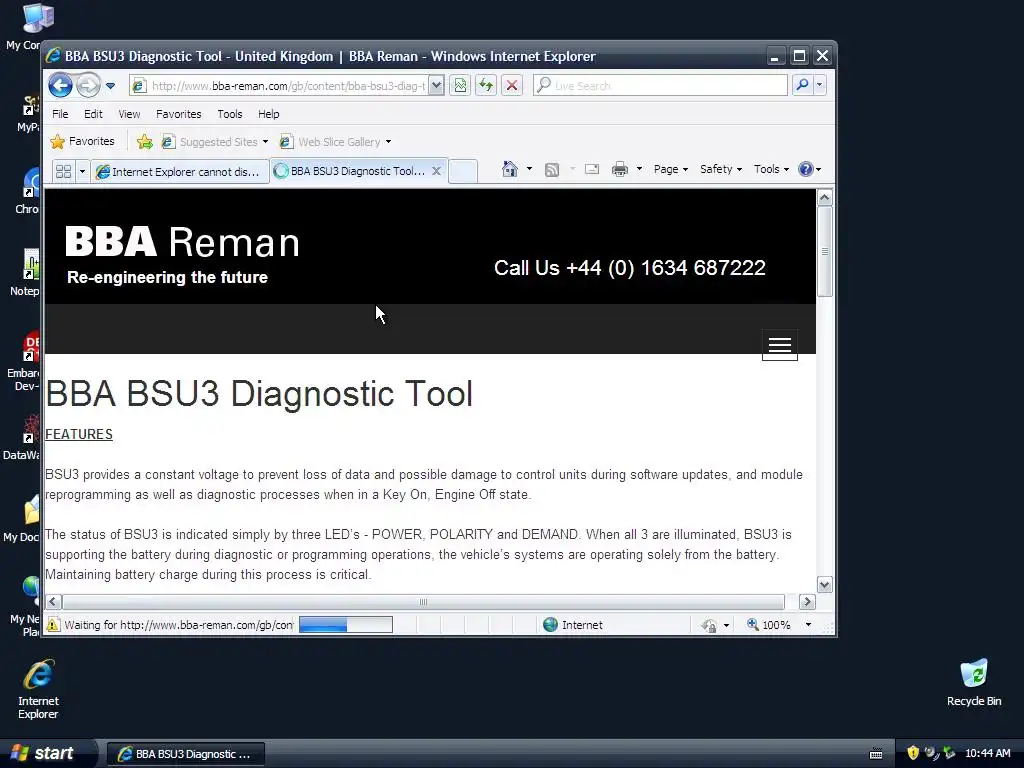This screenshot has width=1024, height=768.
Task: Go back with the Back arrow button
Action: point(60,86)
